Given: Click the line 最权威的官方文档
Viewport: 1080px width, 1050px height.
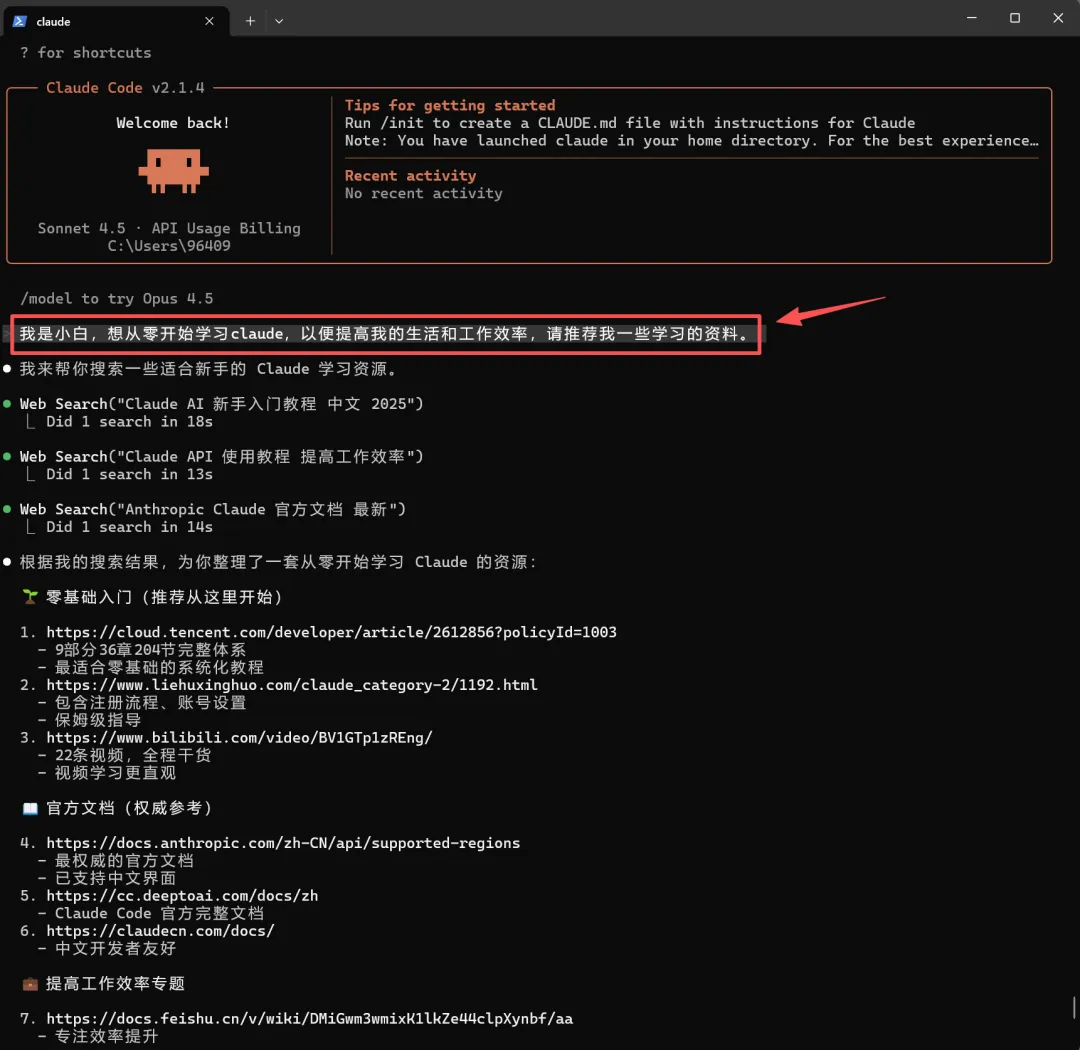Looking at the screenshot, I should pos(124,861).
